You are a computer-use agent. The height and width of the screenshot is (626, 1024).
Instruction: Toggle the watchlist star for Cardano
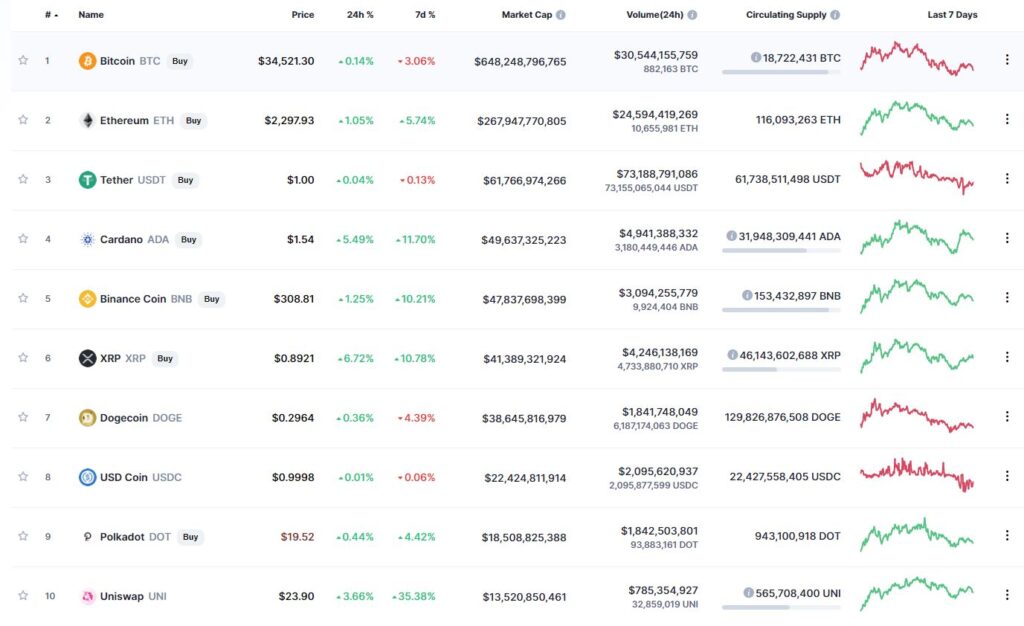point(23,238)
